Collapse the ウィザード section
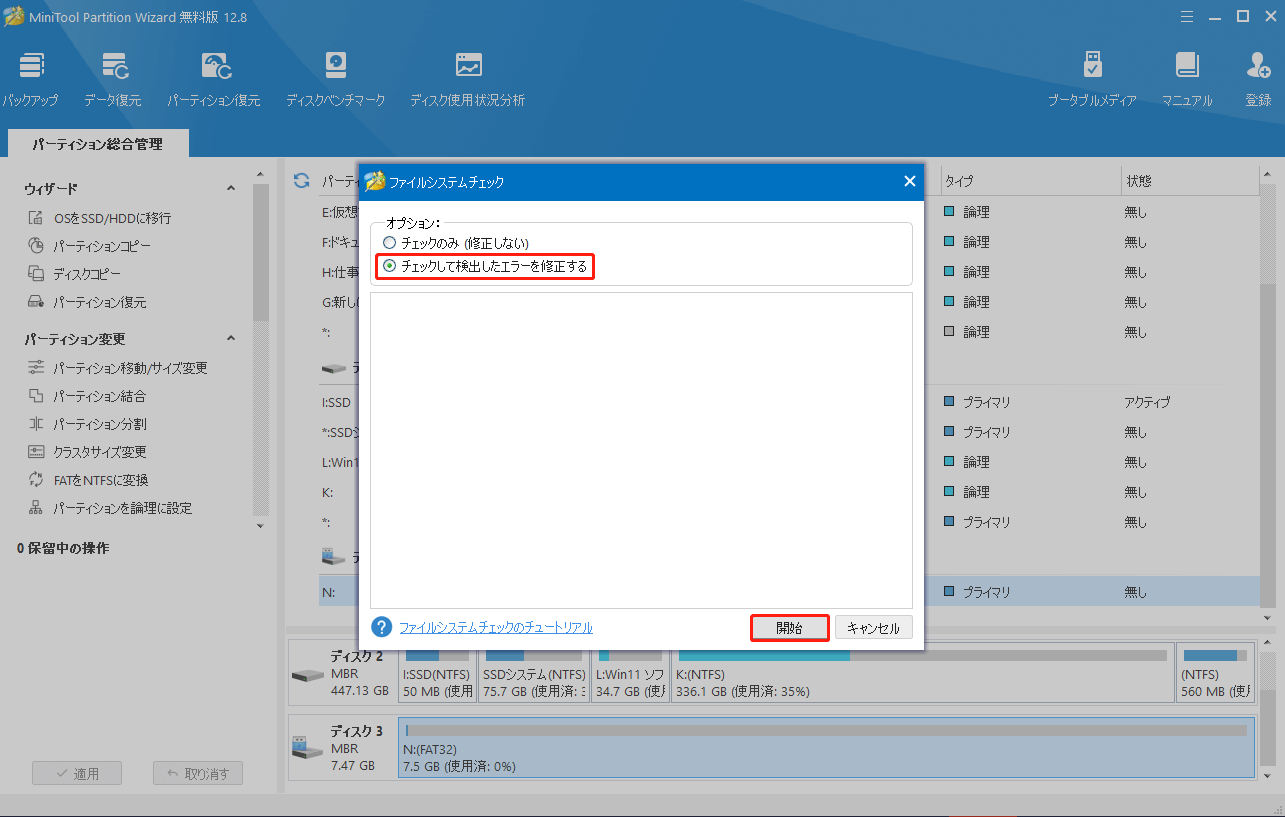 click(x=231, y=189)
